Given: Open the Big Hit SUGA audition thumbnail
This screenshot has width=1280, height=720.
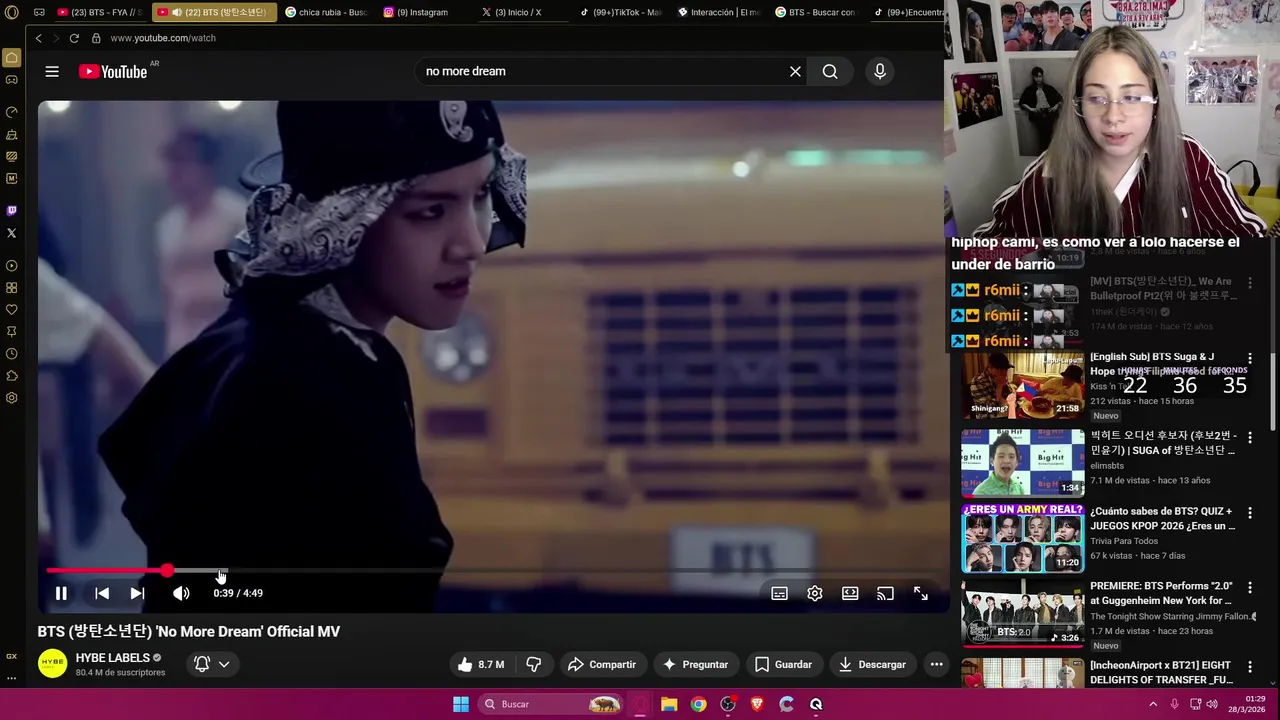Looking at the screenshot, I should [1022, 463].
